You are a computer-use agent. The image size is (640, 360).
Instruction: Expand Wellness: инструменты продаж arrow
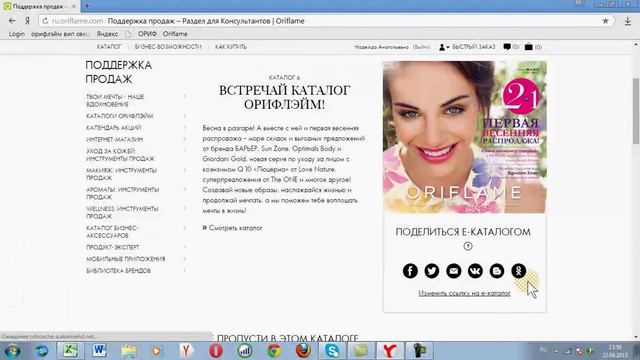[184, 209]
